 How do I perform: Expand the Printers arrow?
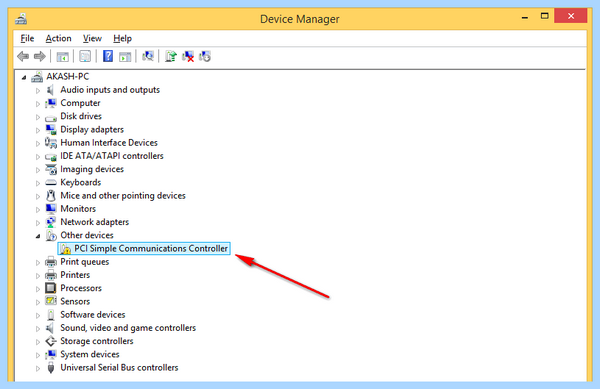38,275
